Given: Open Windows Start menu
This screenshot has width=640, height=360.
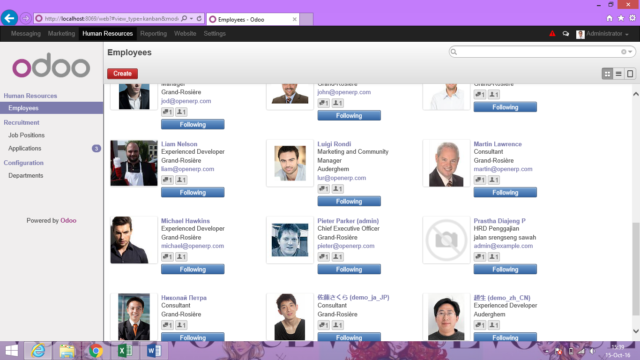Looking at the screenshot, I should tap(11, 351).
